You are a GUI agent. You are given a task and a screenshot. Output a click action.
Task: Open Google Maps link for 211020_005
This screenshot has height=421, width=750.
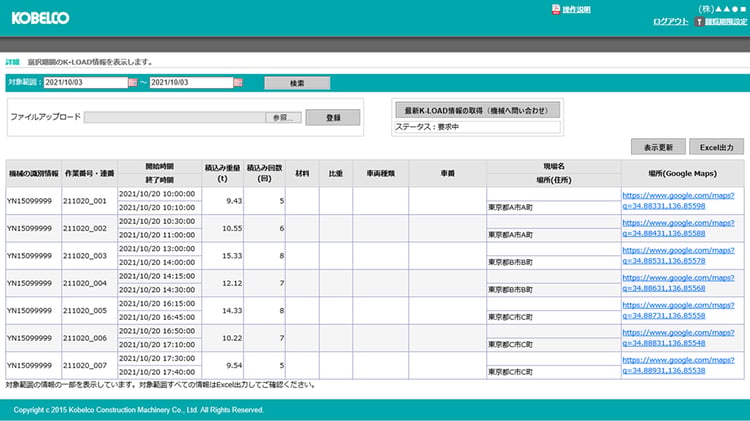tap(678, 310)
